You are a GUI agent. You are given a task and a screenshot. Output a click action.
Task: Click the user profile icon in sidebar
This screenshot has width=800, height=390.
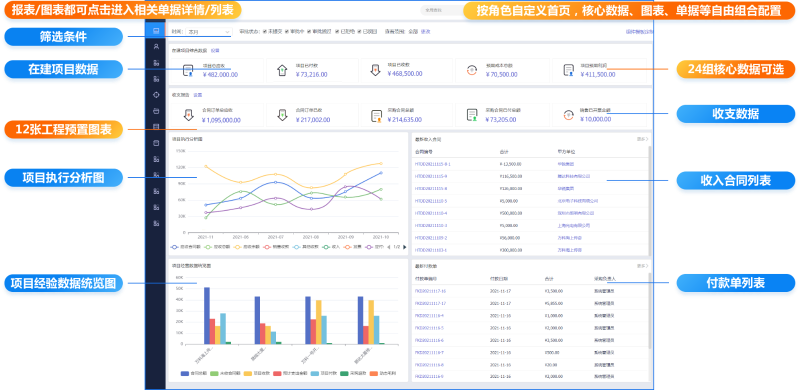(156, 46)
